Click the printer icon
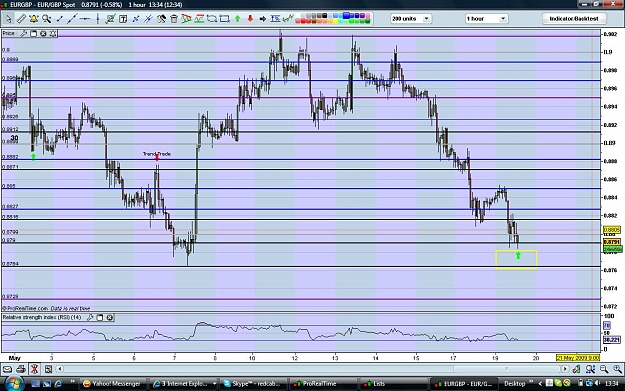This screenshot has width=625, height=391. click(x=21, y=369)
